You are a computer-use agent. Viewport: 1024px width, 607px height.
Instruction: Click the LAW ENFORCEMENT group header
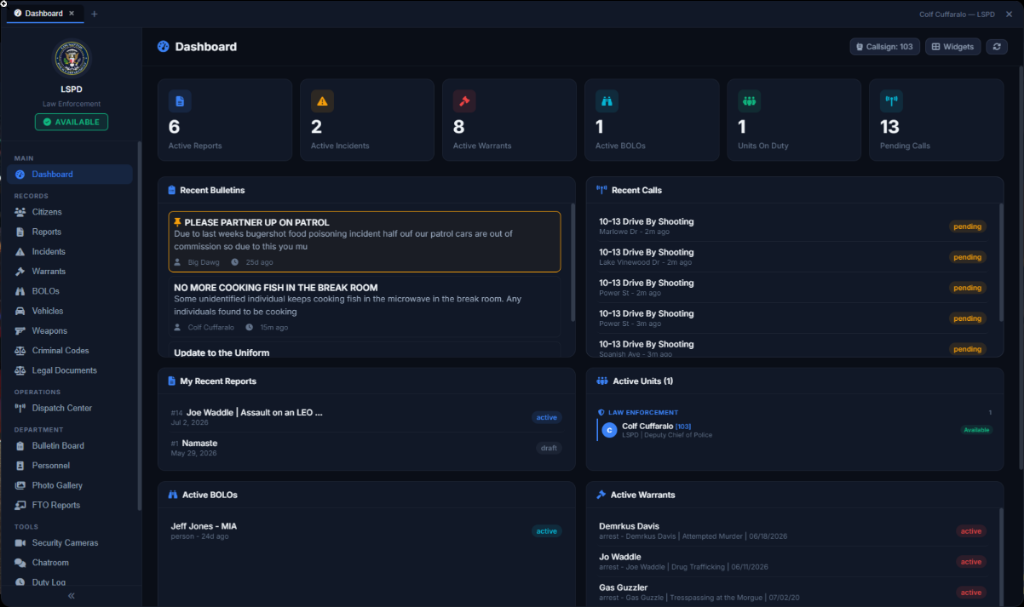(795, 412)
